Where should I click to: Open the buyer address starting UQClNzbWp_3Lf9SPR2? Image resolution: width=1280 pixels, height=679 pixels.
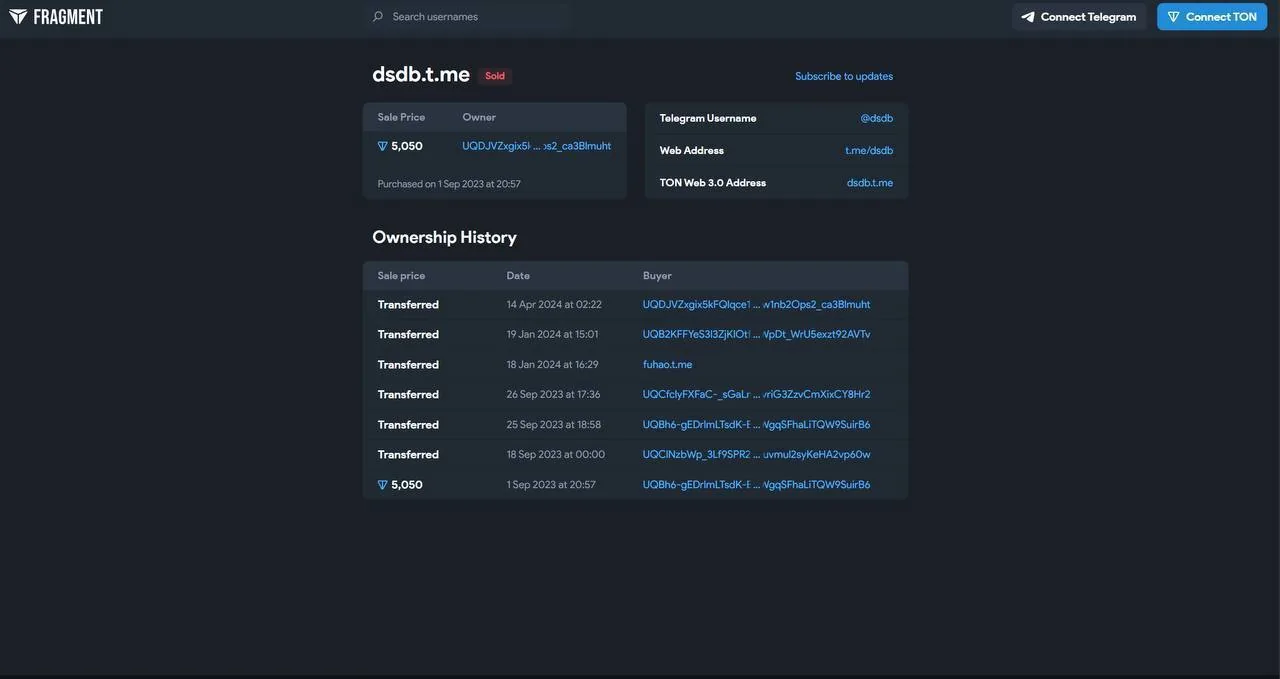coord(757,455)
